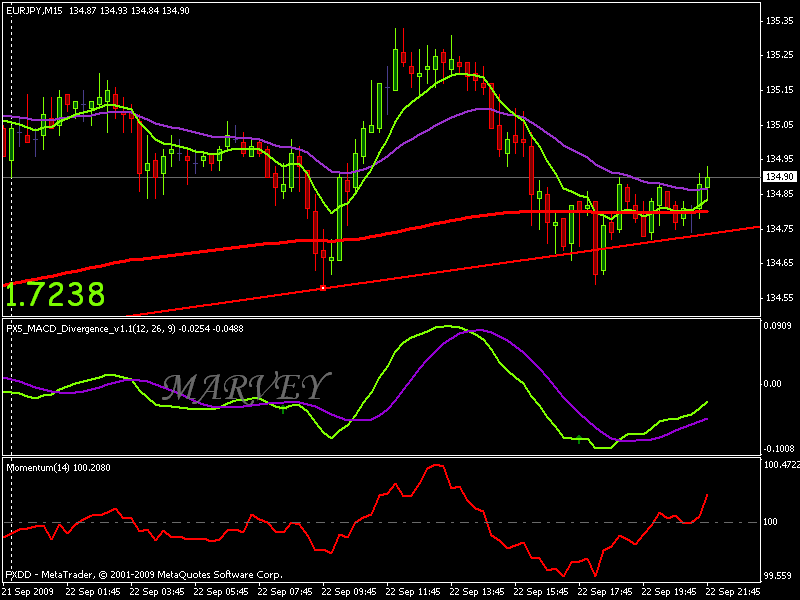Click the 22 Sep 11:45 time label

point(416,591)
